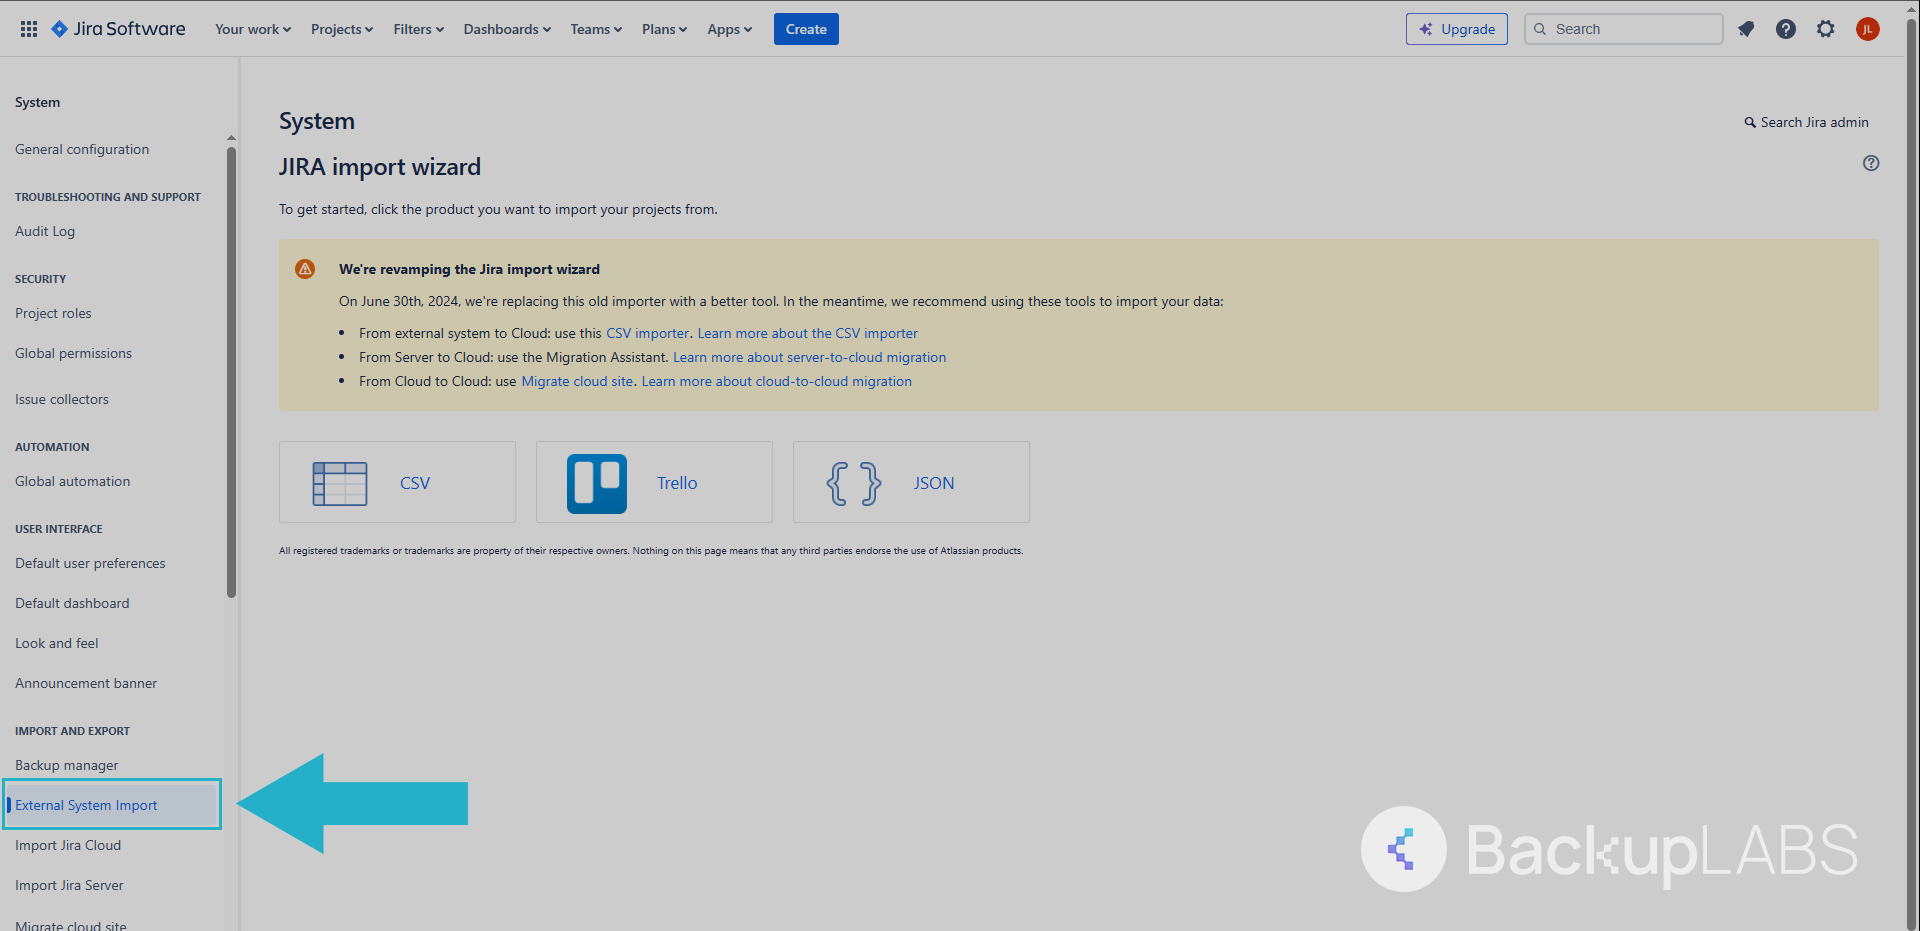Screen dimensions: 1920x931
Task: Expand the Projects dropdown menu
Action: 341,29
